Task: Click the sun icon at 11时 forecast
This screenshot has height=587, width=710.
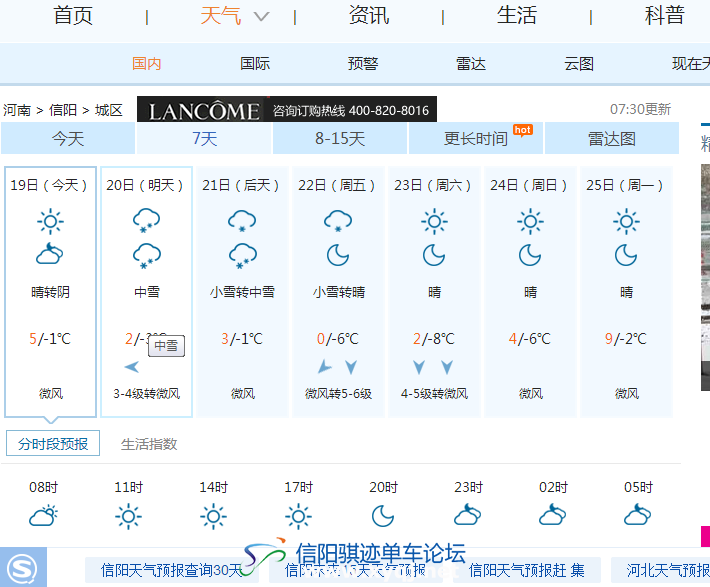Action: tap(128, 516)
